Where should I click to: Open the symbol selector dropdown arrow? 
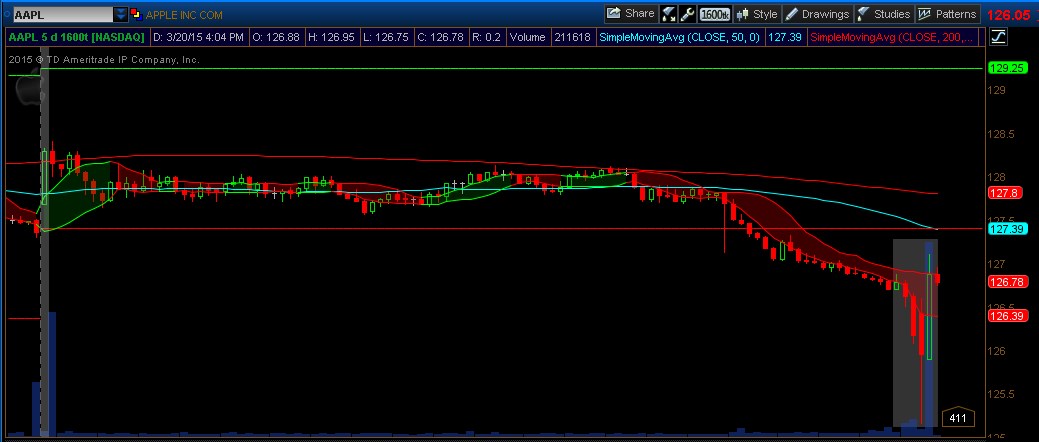click(121, 15)
